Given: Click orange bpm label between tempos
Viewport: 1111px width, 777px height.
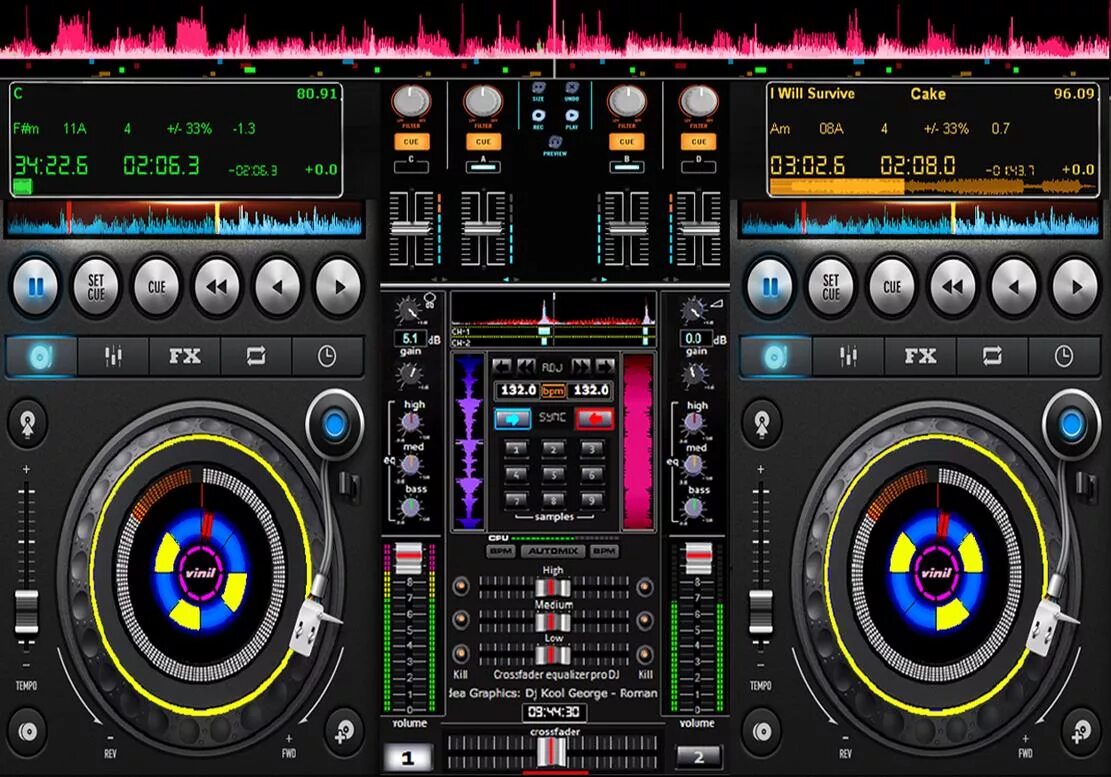Looking at the screenshot, I should 553,391.
